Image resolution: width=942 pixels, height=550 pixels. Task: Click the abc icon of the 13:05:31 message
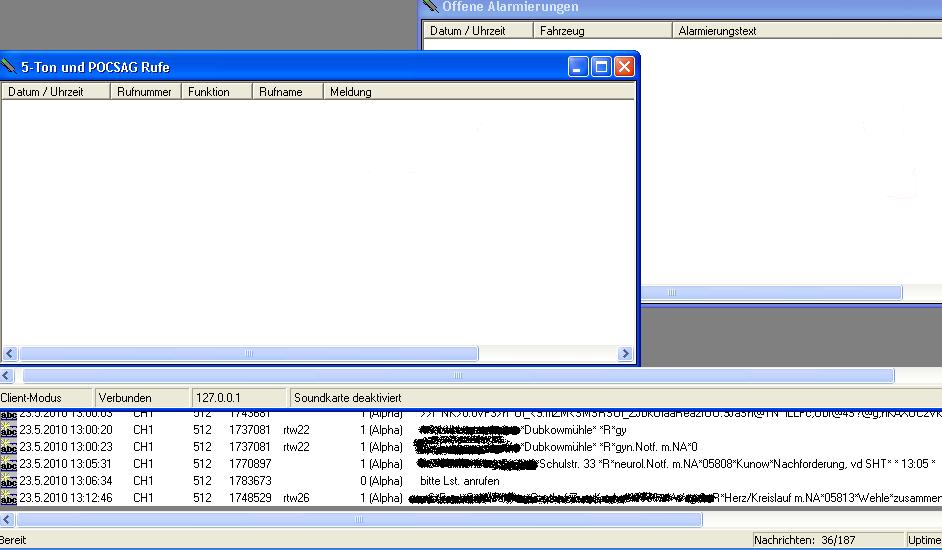click(x=8, y=463)
